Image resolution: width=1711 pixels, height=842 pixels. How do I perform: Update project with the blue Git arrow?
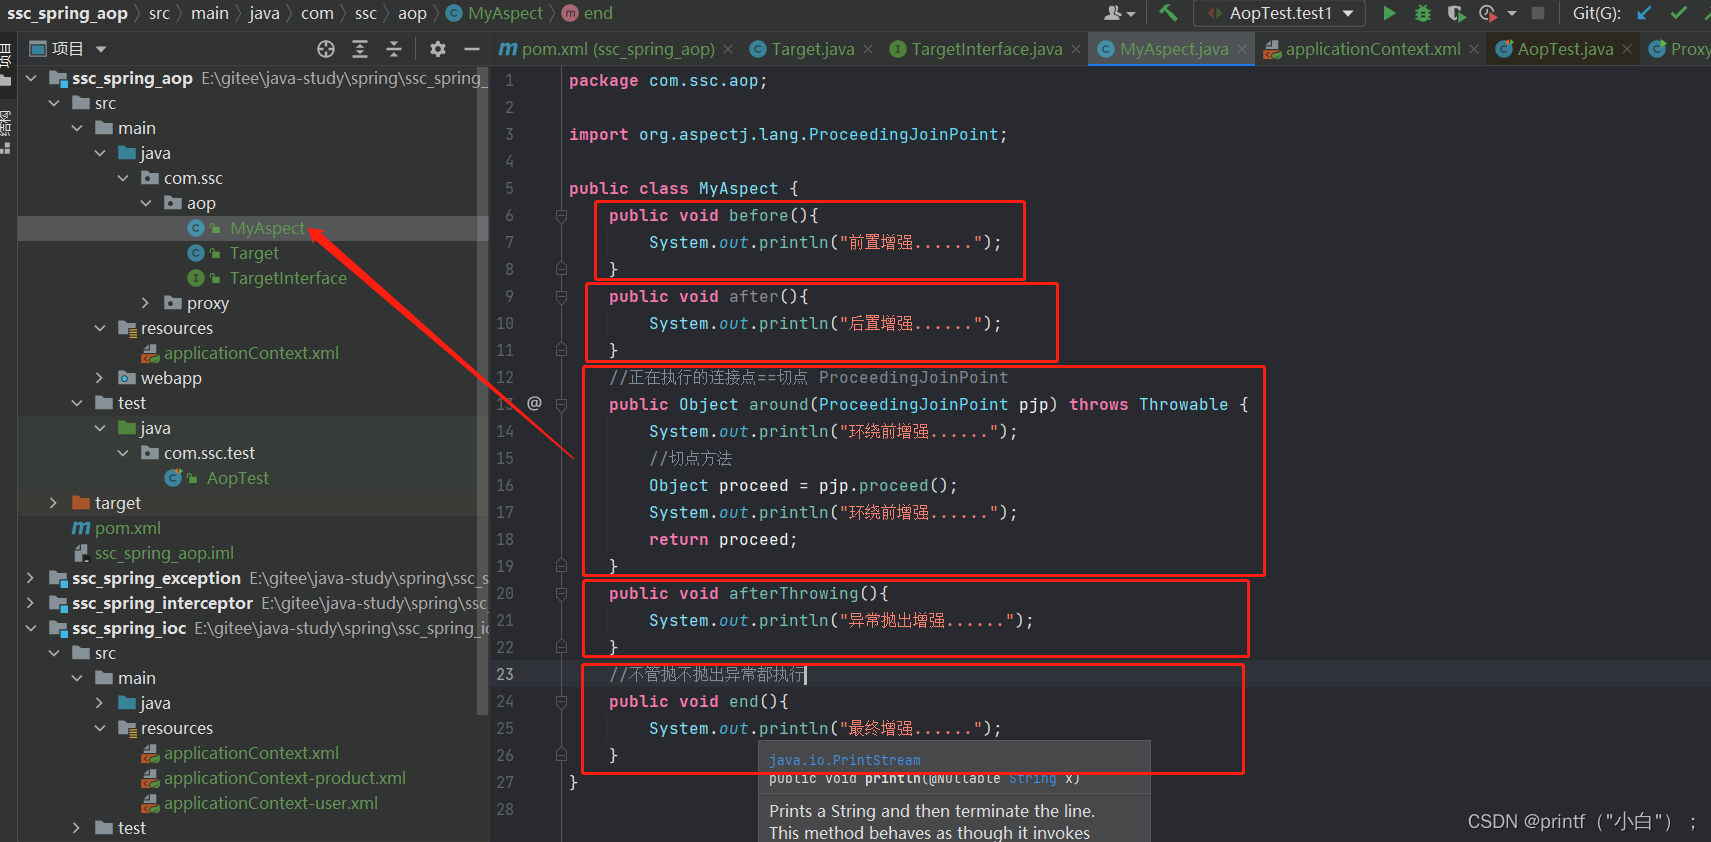tap(1643, 13)
